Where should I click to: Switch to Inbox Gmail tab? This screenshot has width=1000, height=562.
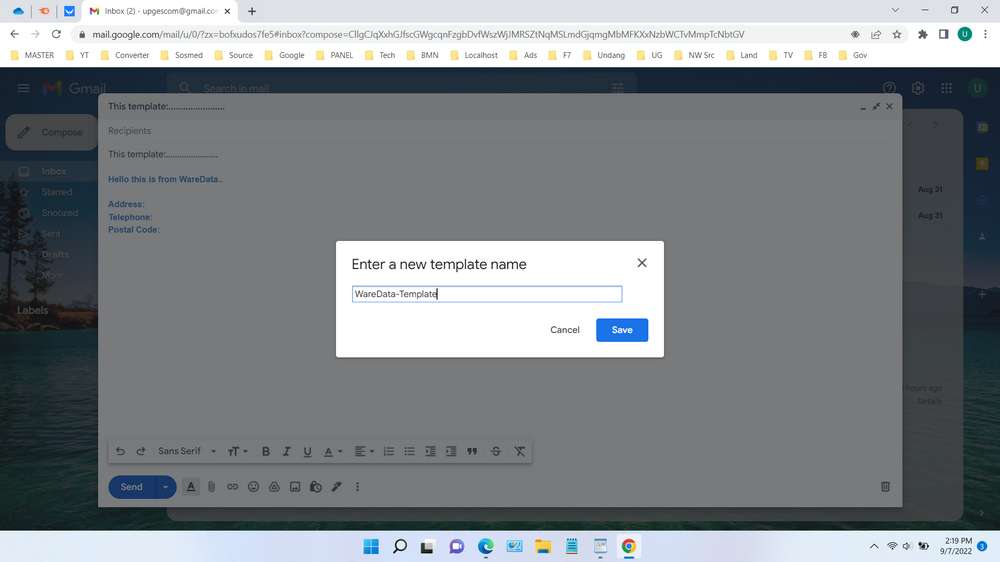pyautogui.click(x=159, y=11)
